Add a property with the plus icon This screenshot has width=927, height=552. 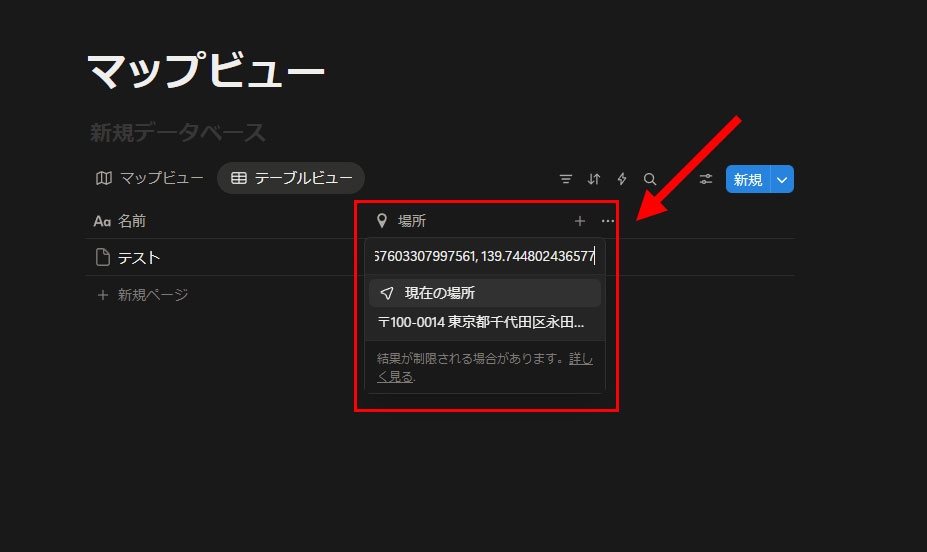point(580,221)
